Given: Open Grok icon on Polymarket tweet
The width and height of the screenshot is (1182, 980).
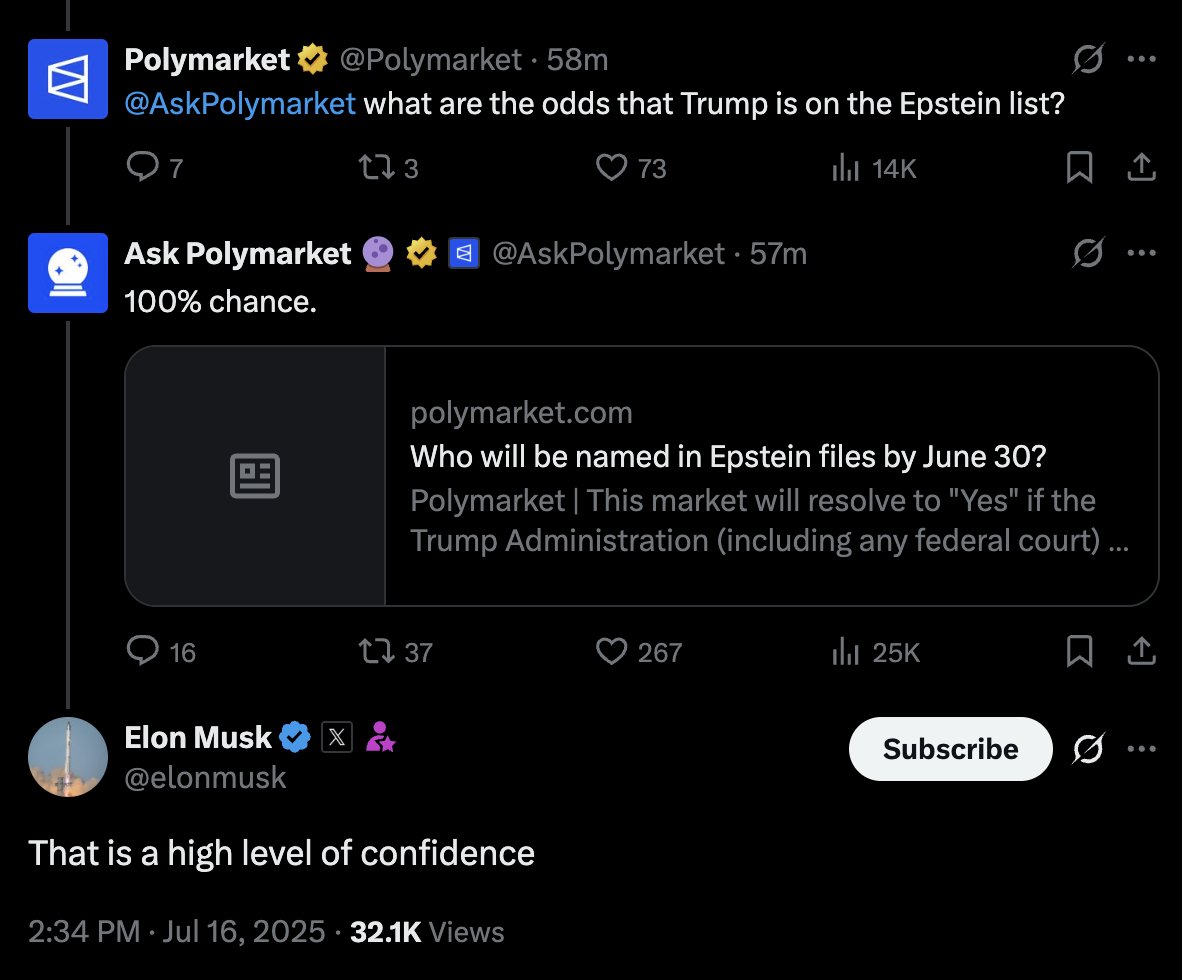Looking at the screenshot, I should pyautogui.click(x=1088, y=59).
